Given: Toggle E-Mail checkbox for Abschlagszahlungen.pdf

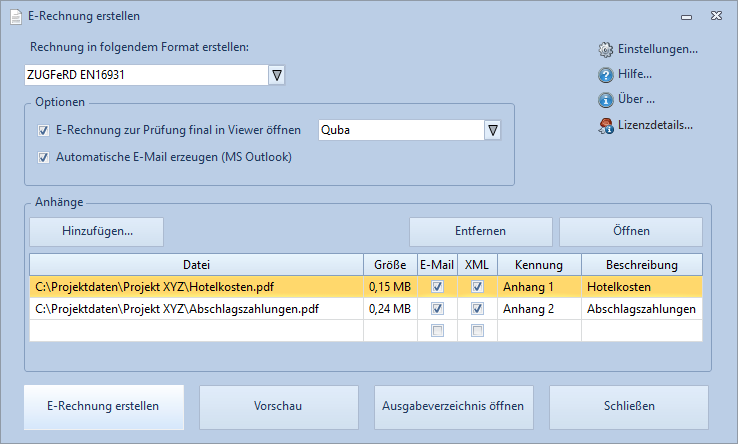Looking at the screenshot, I should (x=437, y=308).
